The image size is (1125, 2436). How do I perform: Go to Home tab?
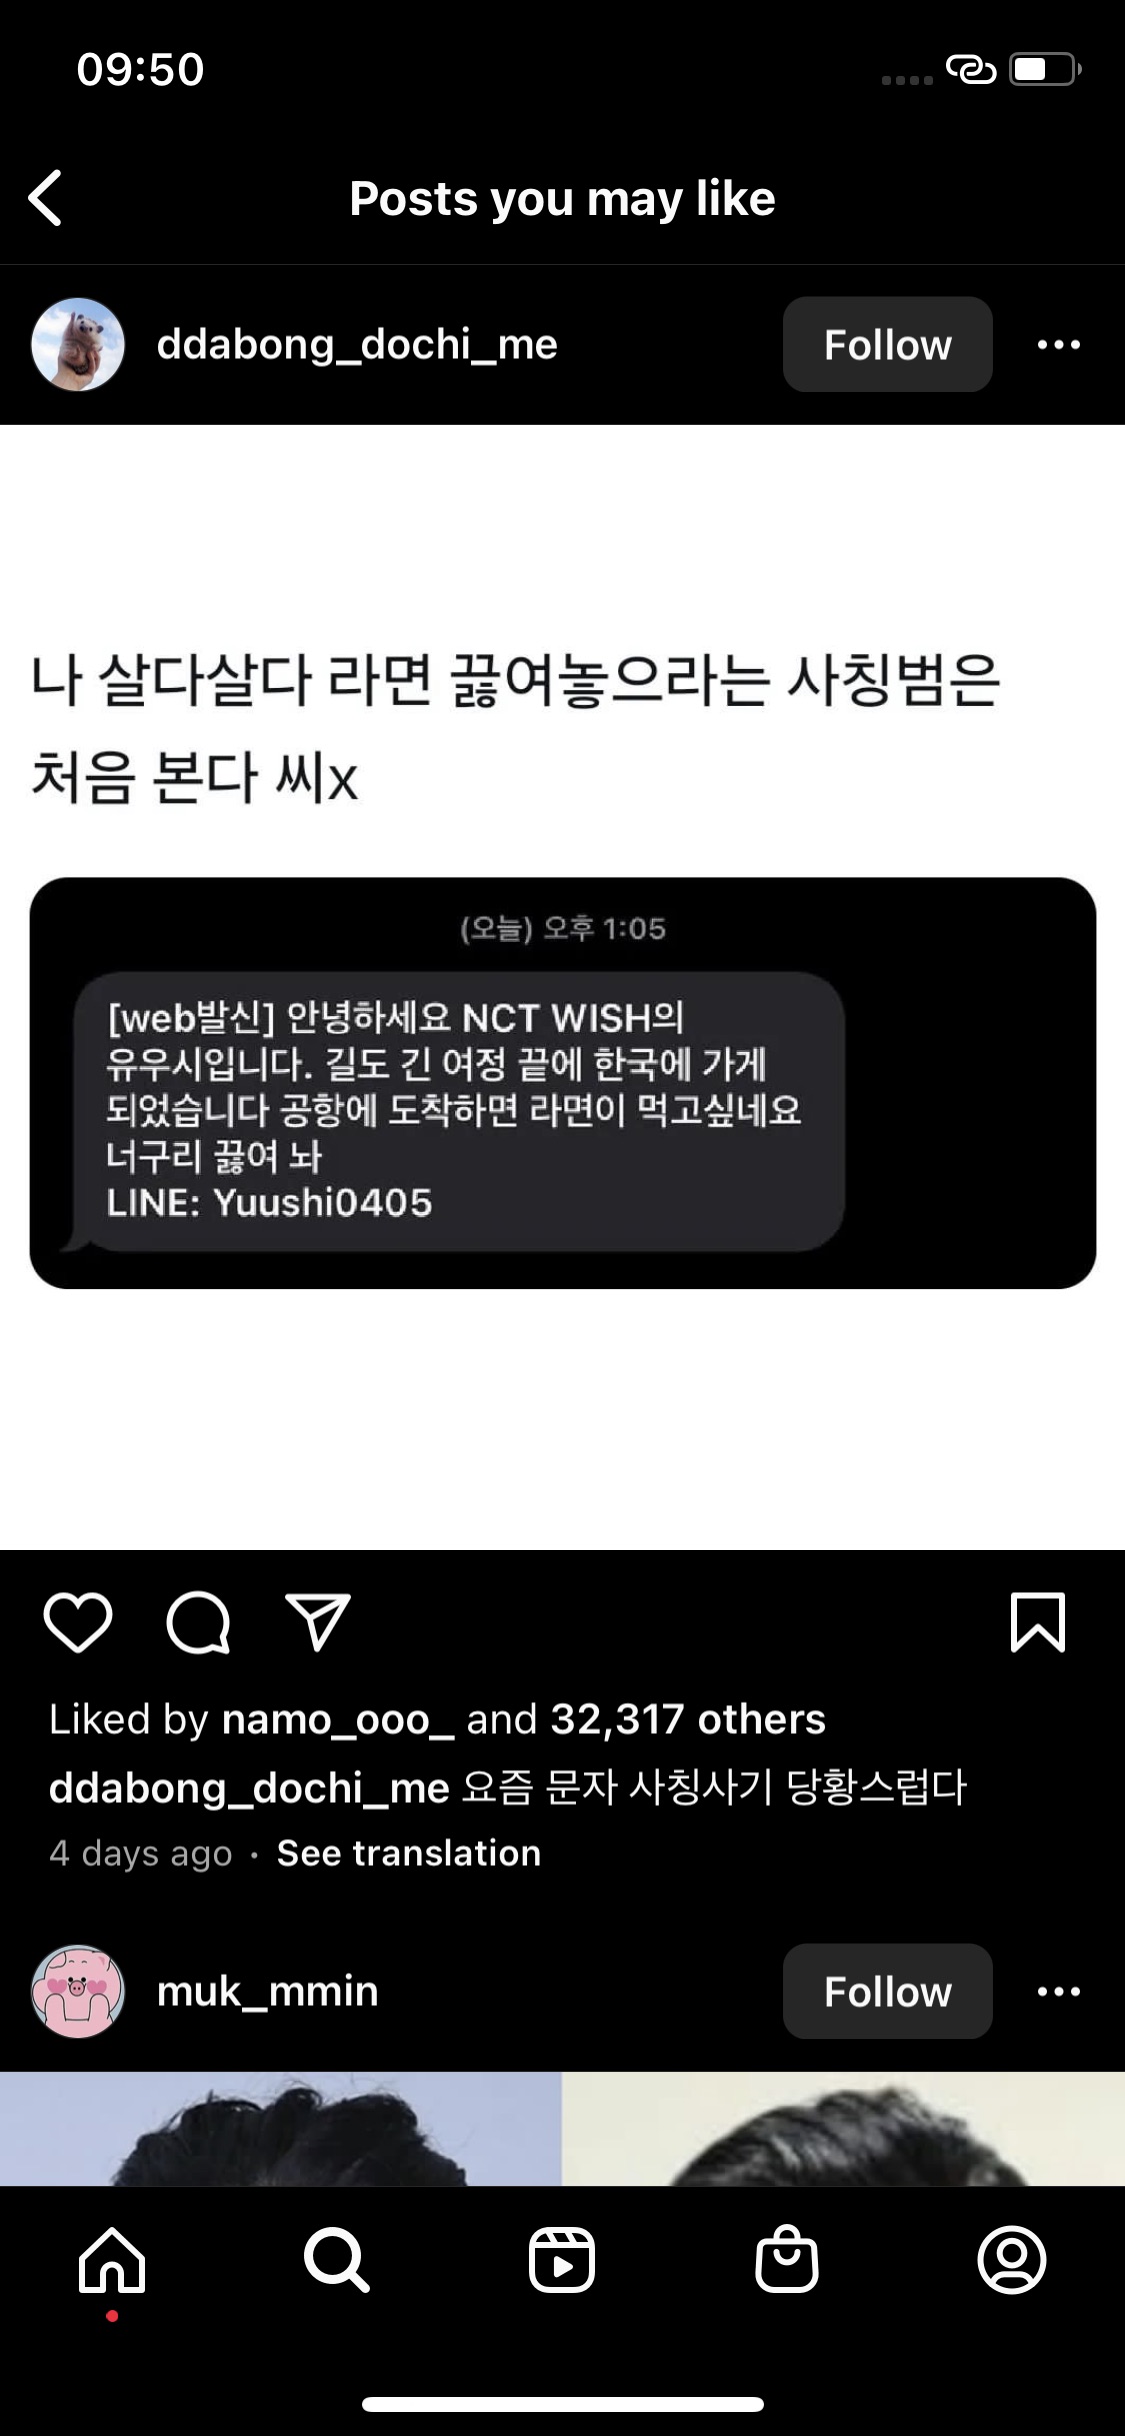click(x=112, y=2260)
